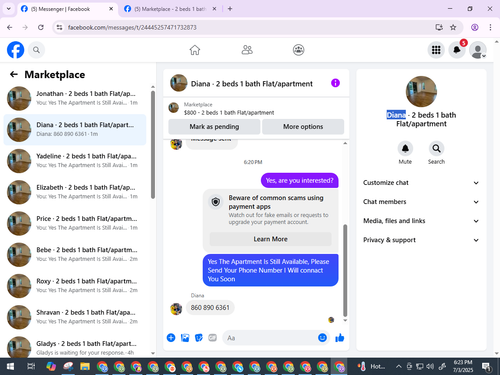
Task: Bookmark this page with star icon
Action: (453, 27)
